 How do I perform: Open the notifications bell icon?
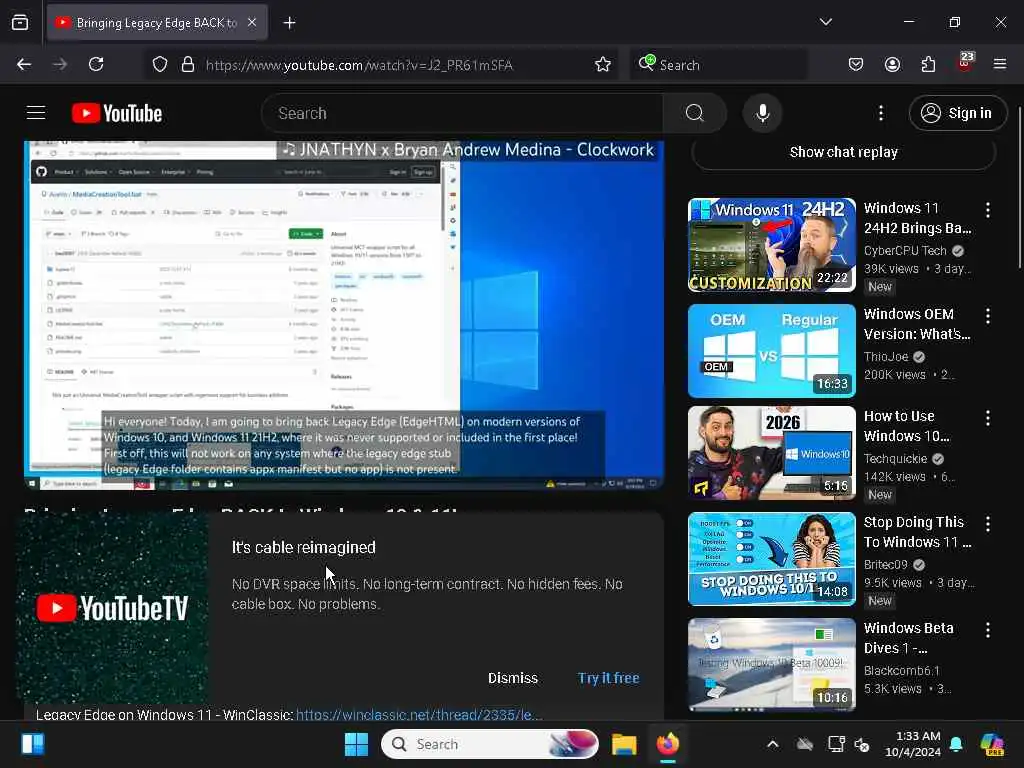956,744
